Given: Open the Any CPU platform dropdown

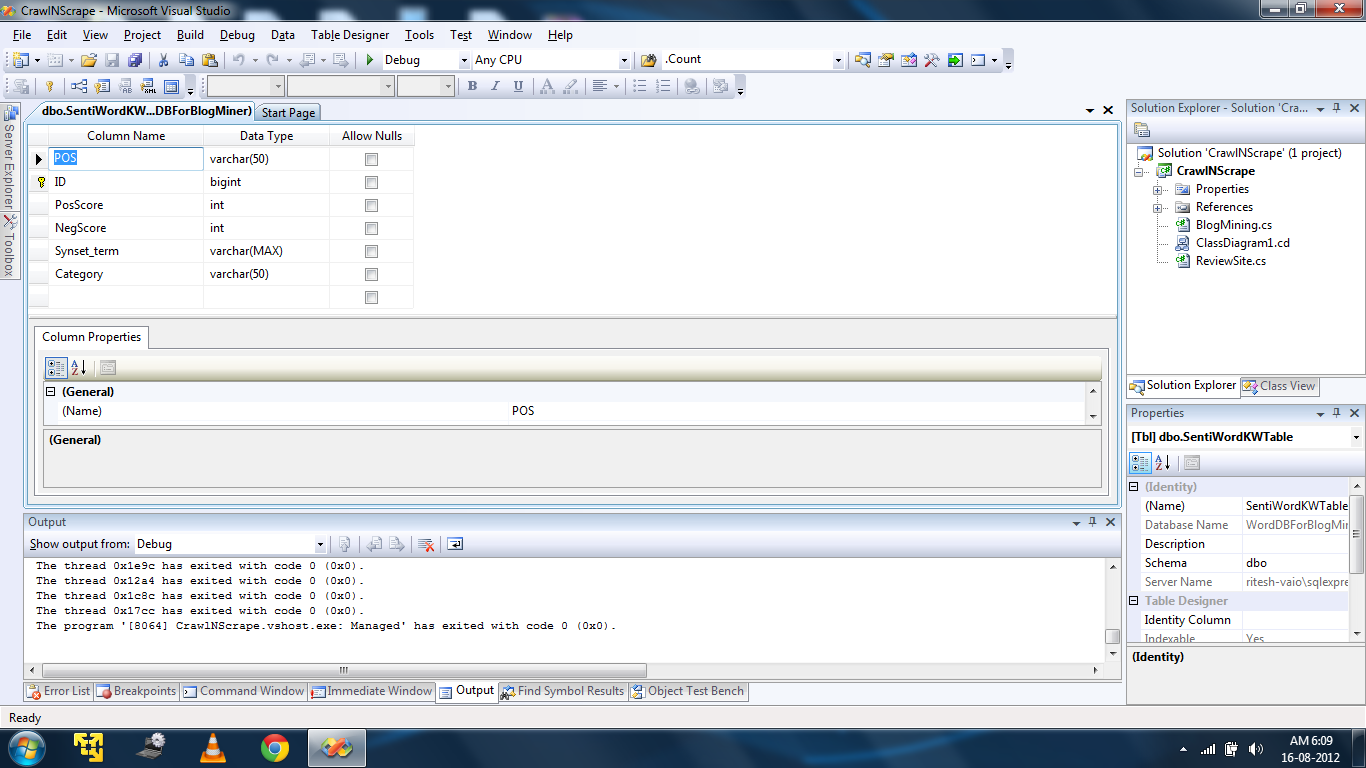Looking at the screenshot, I should point(625,60).
